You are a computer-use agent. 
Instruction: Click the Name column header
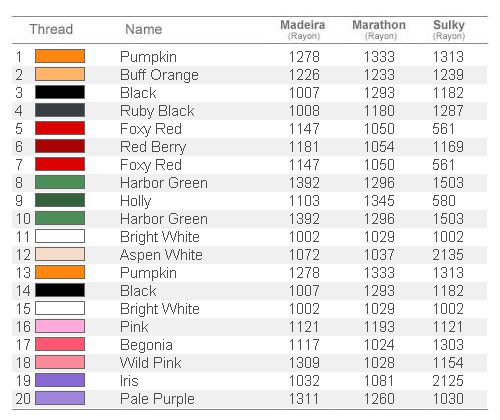click(144, 29)
